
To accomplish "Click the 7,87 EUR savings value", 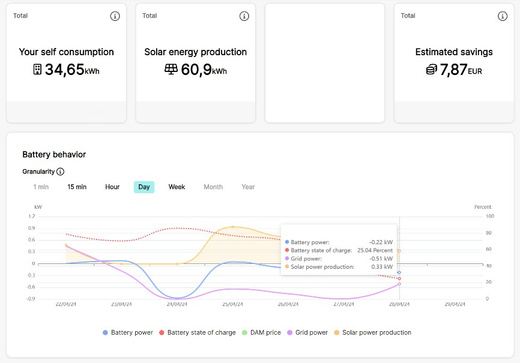I will 461,70.
